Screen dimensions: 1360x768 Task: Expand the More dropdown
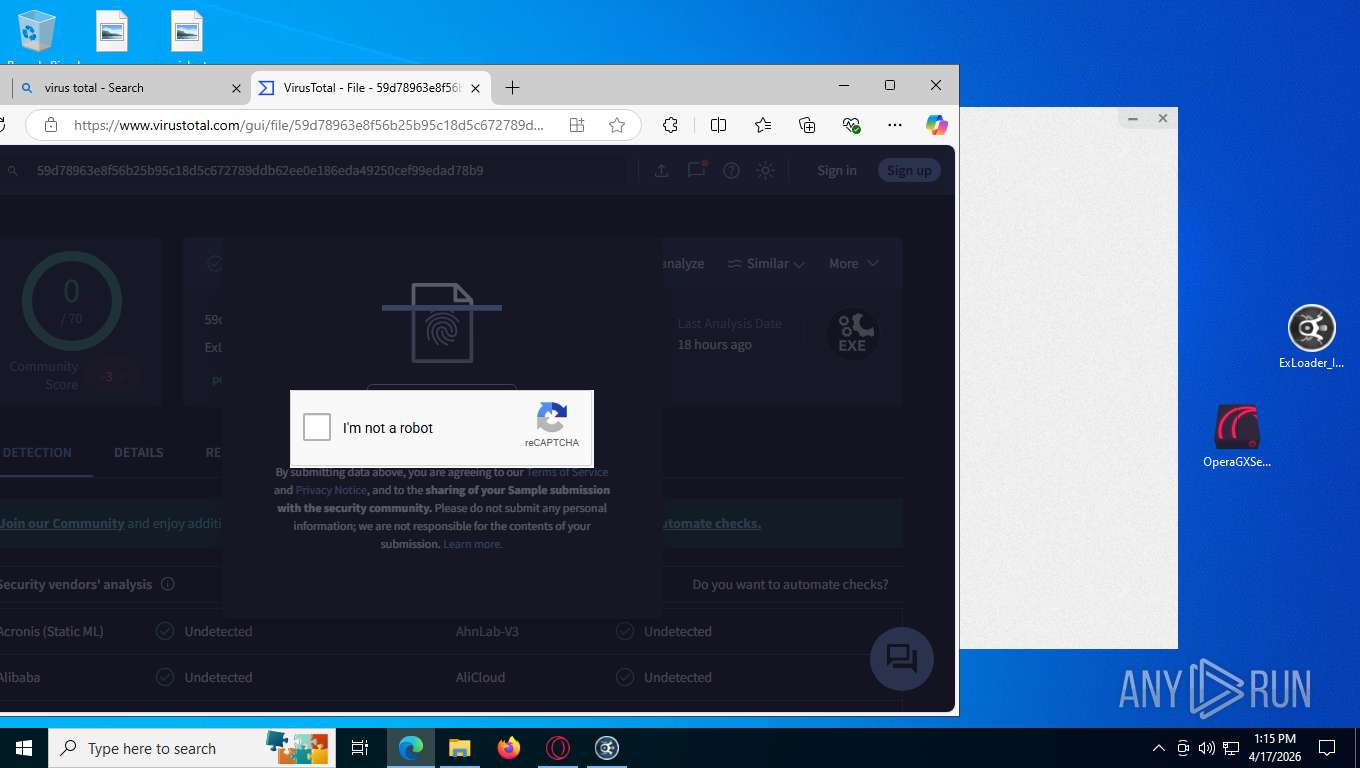pos(854,264)
